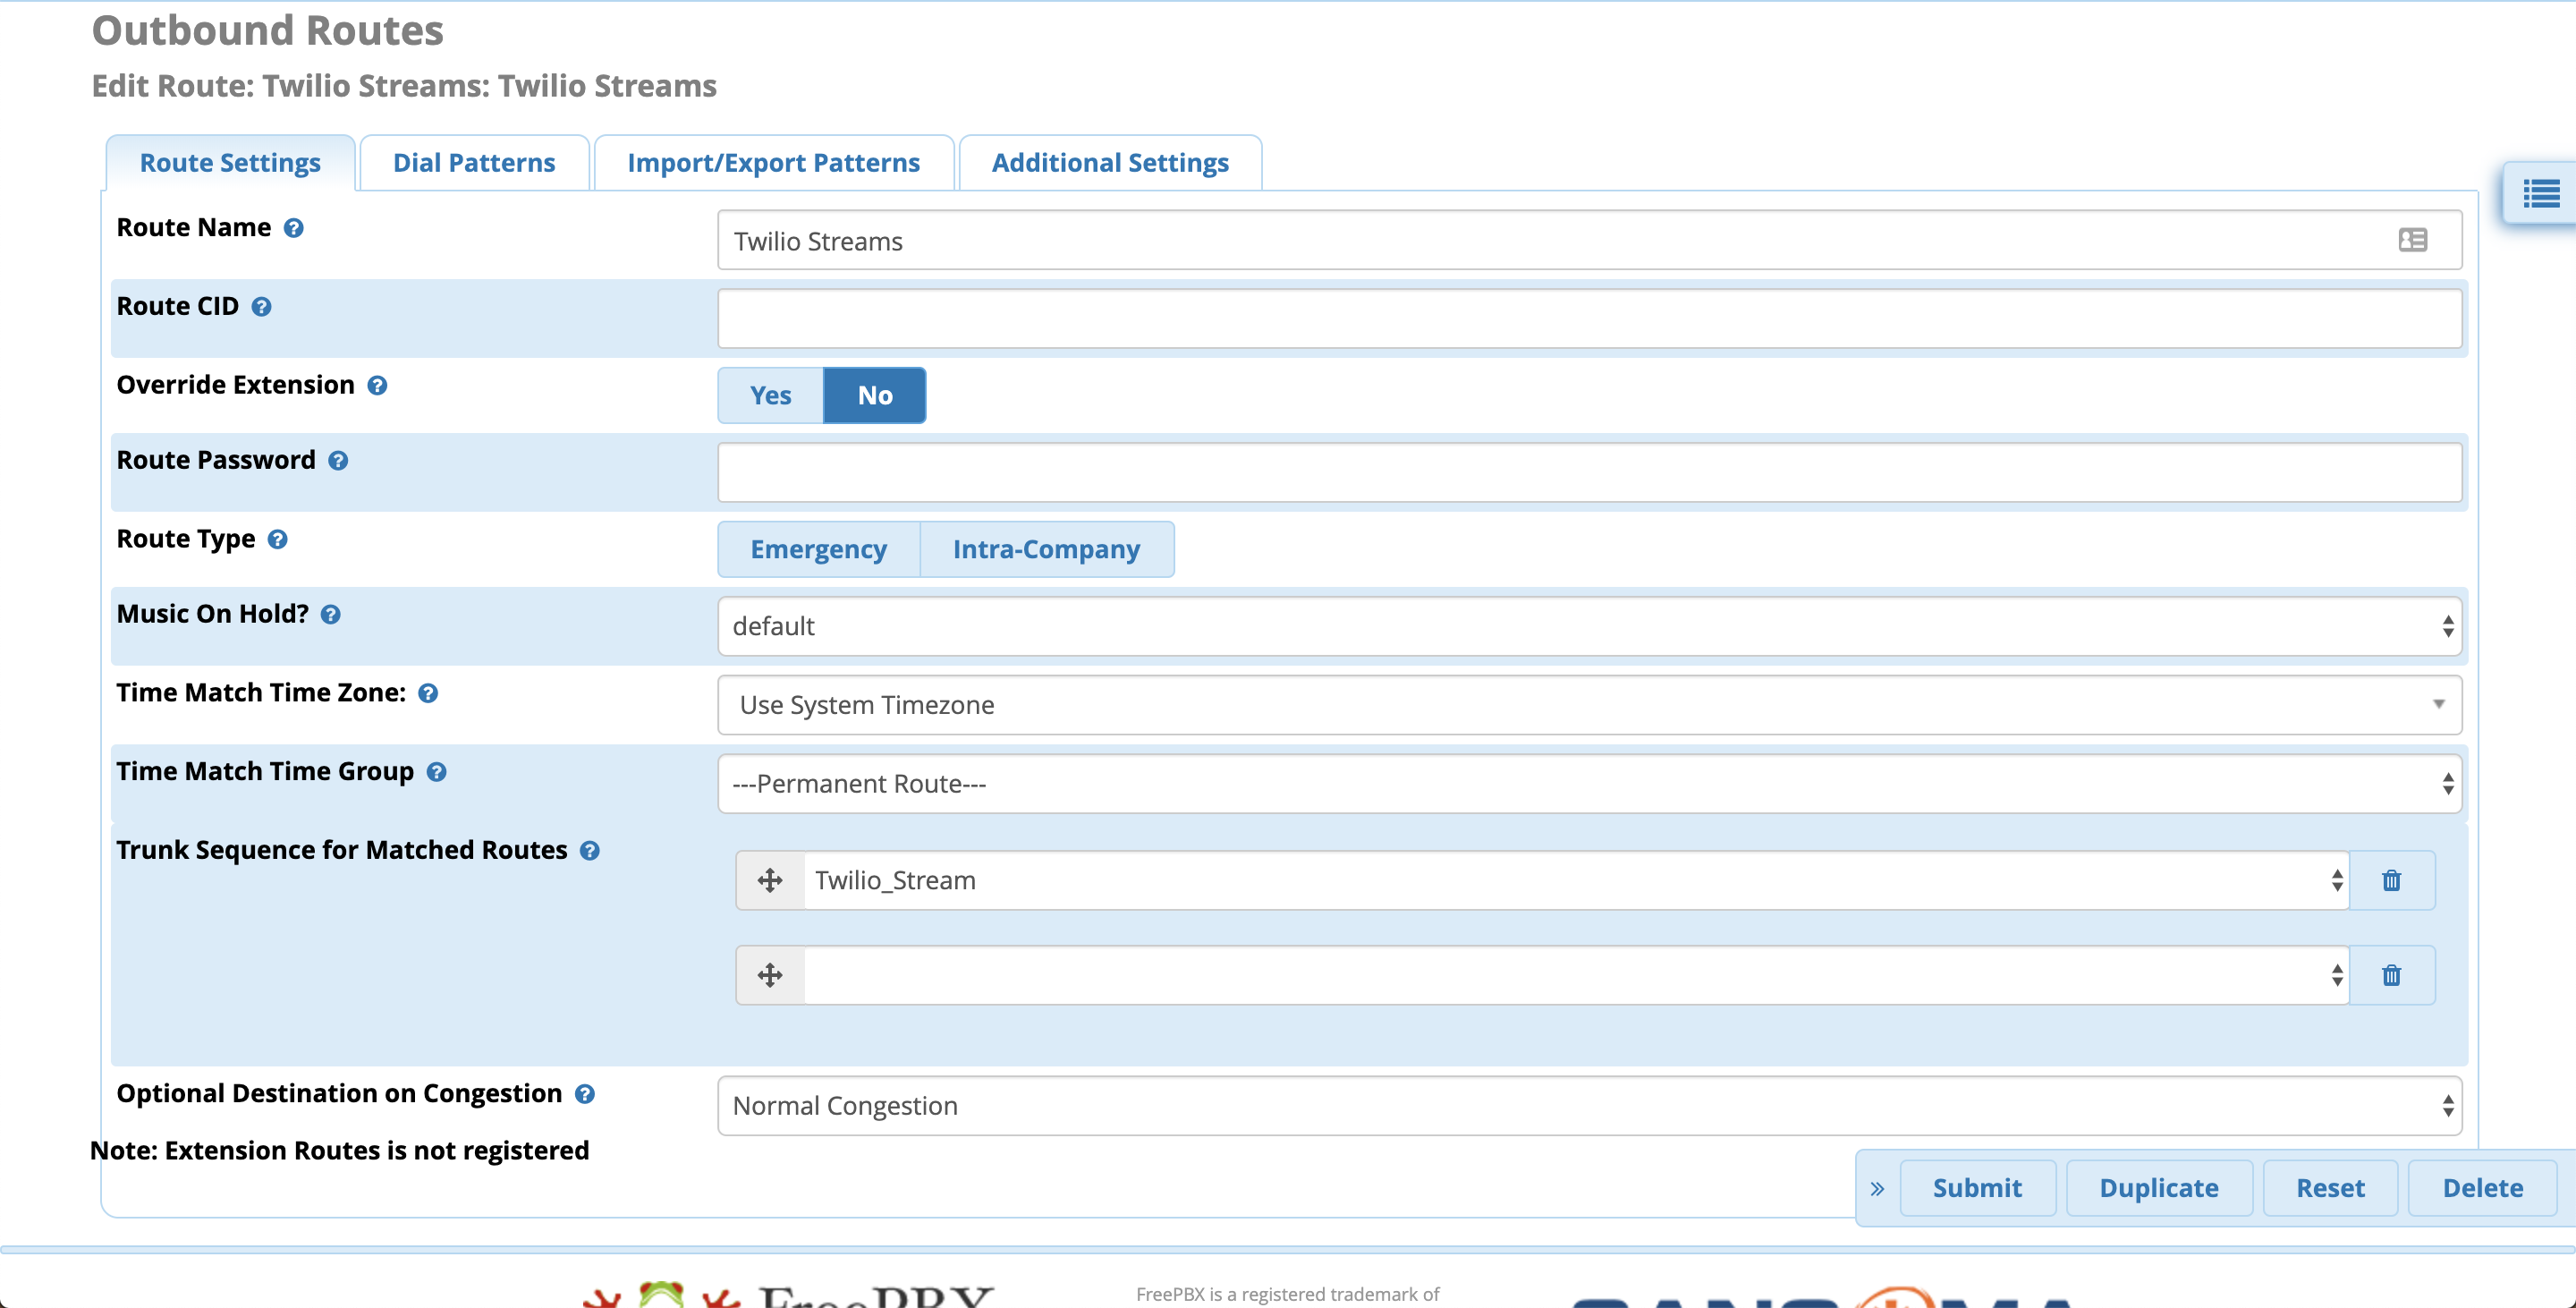Click the help icon next to Route CID
Viewport: 2576px width, 1308px height.
click(x=261, y=307)
